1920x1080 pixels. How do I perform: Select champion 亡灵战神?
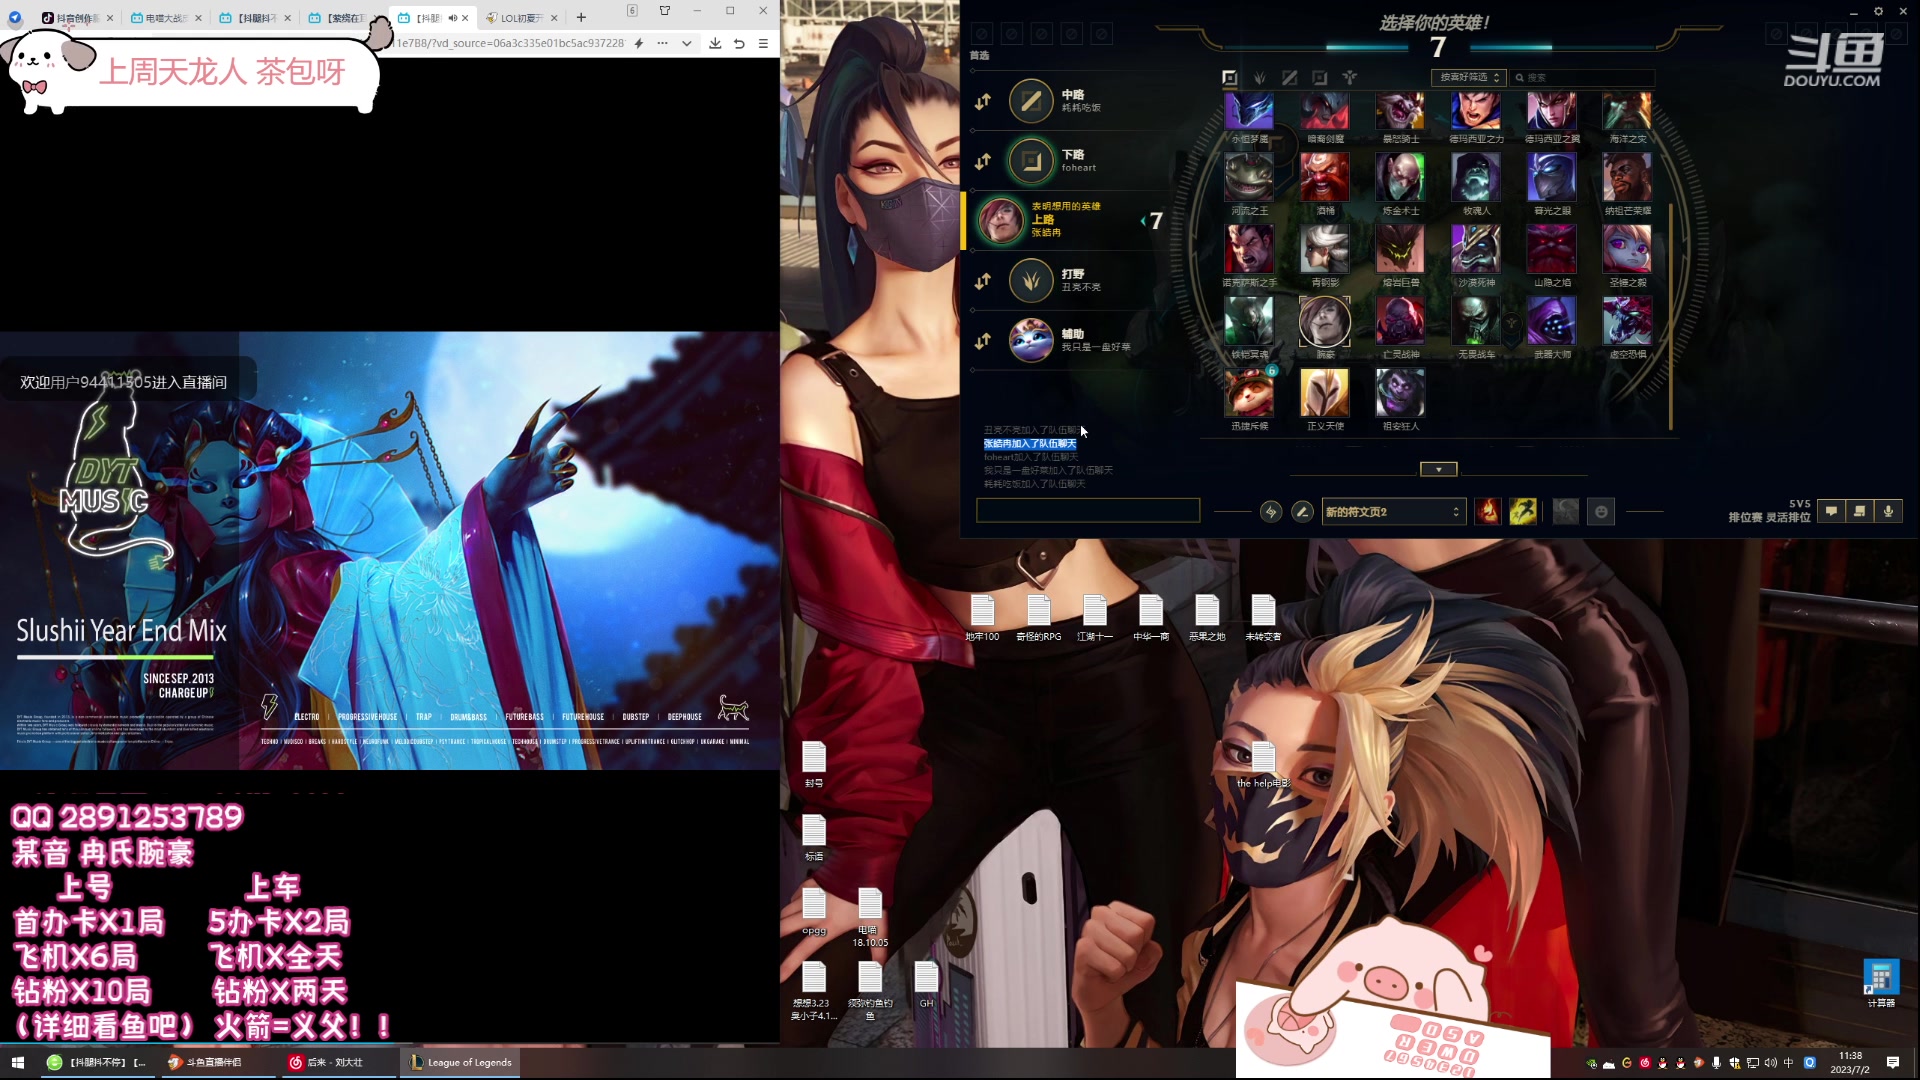[x=1401, y=321]
